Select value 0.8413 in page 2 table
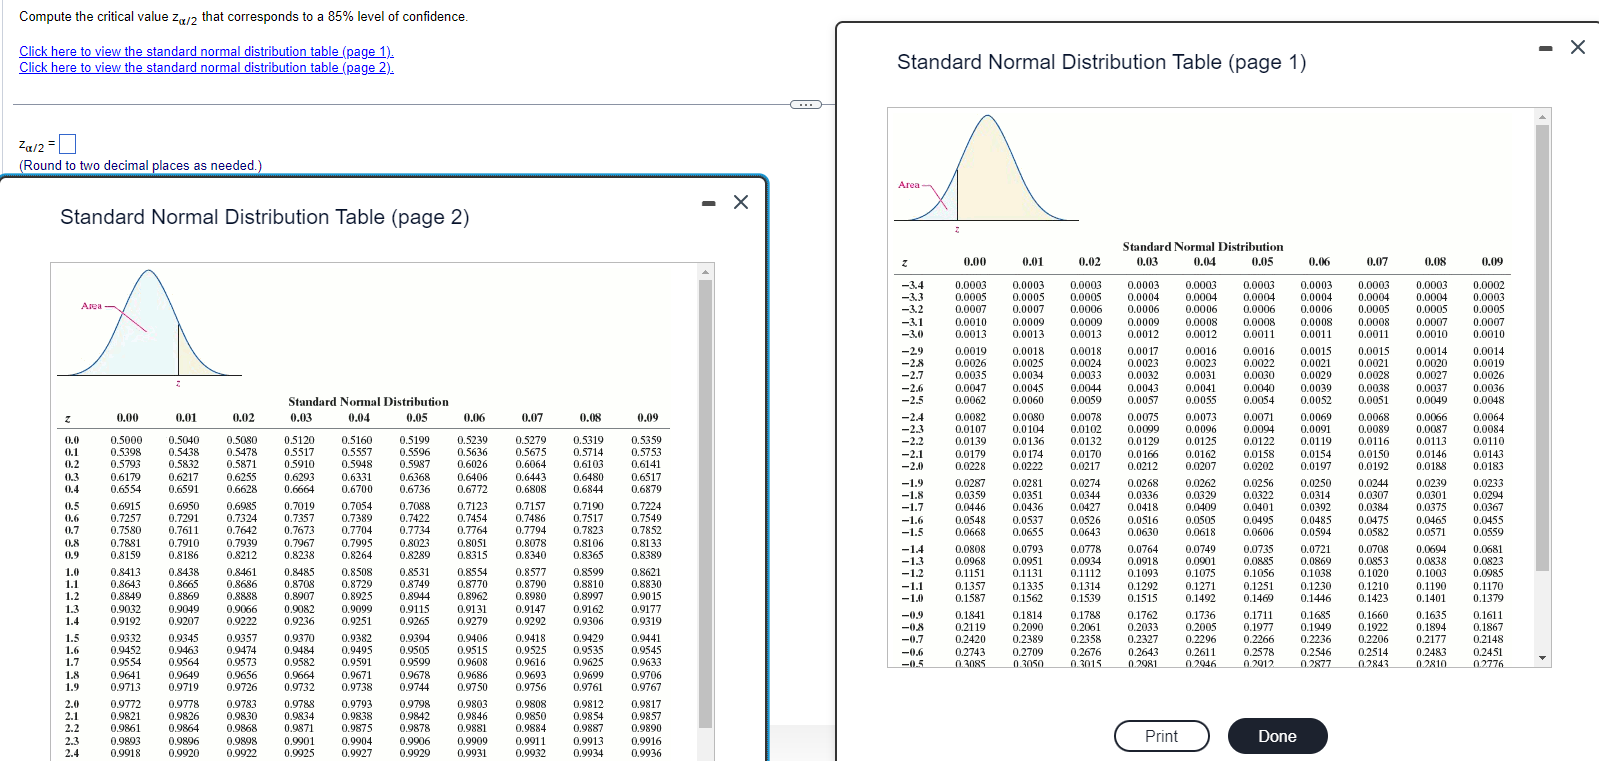 [126, 572]
